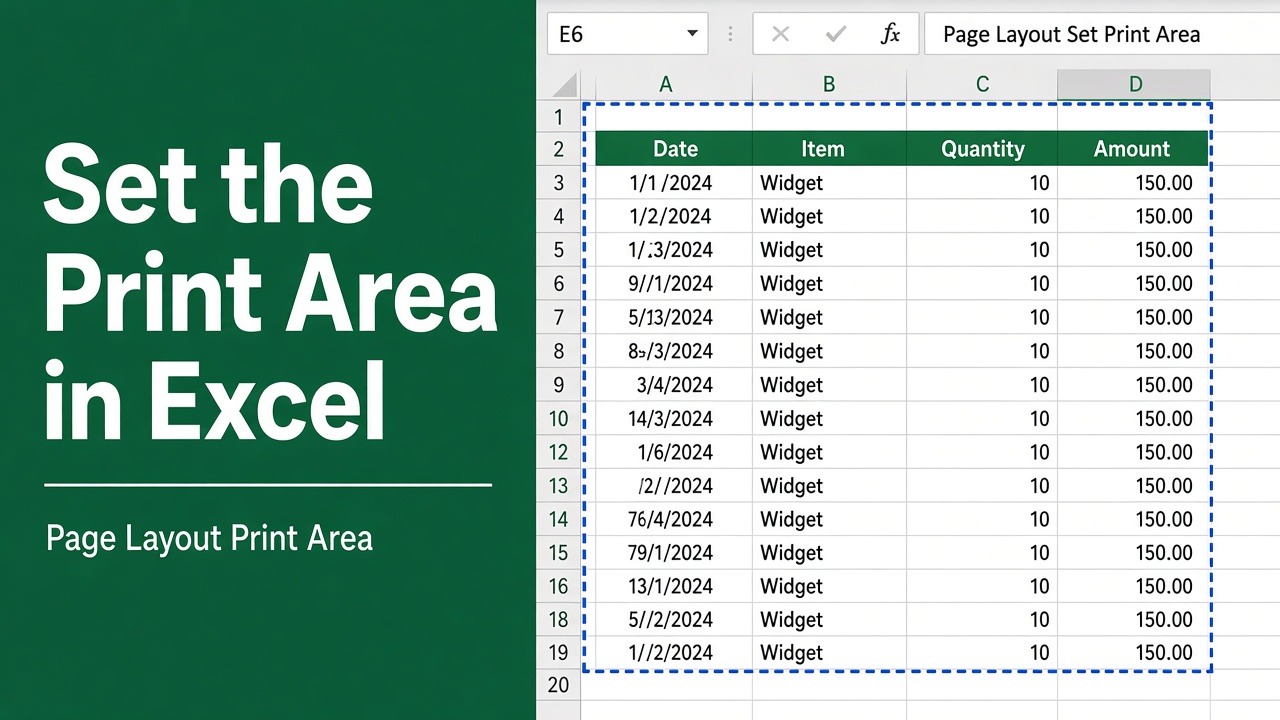This screenshot has height=720, width=1280.
Task: Select column B header
Action: [x=829, y=85]
